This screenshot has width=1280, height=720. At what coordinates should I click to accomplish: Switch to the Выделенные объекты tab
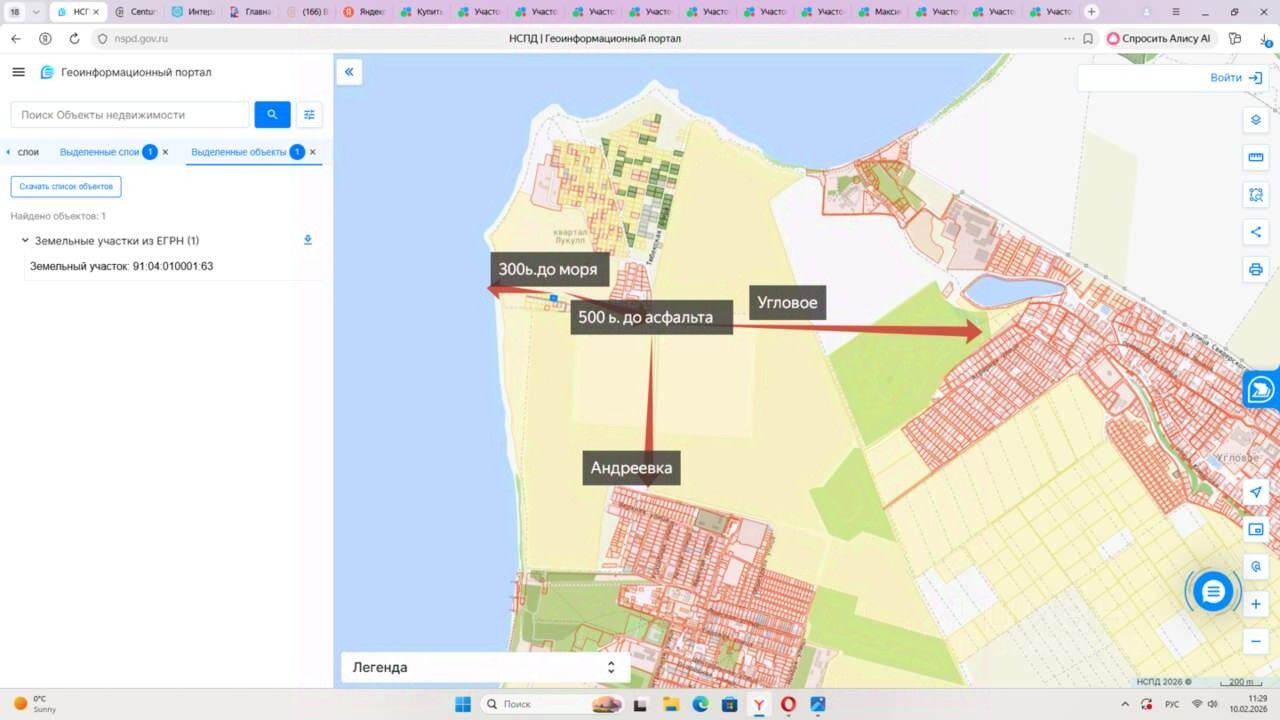(x=238, y=152)
